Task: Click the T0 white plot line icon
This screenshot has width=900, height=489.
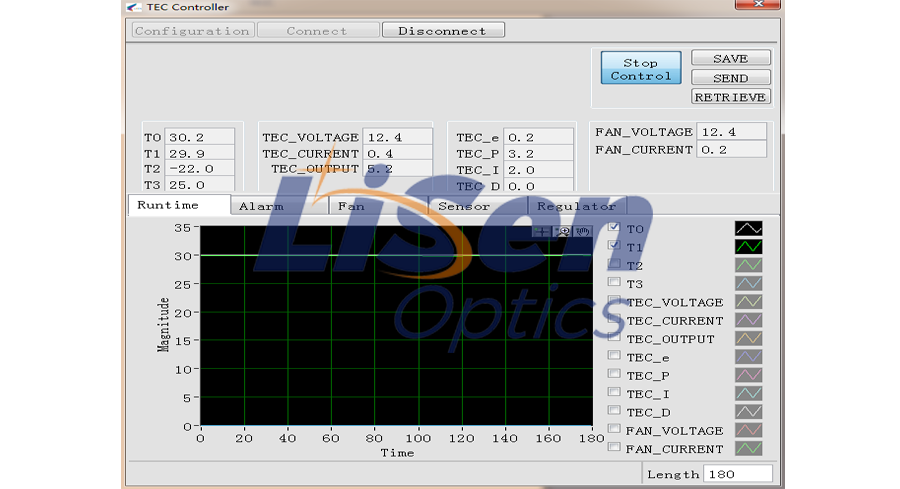Action: [750, 228]
